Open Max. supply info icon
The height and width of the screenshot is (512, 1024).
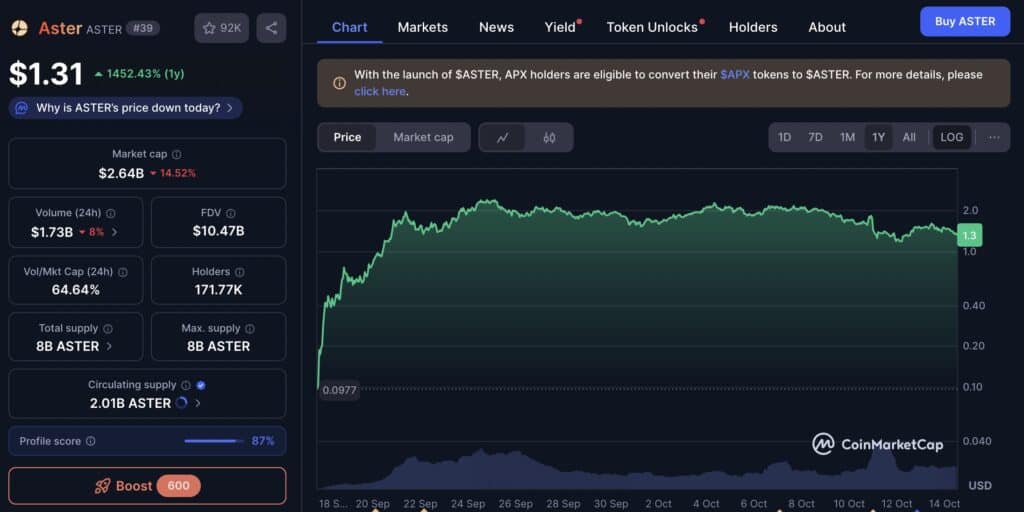[x=249, y=328]
